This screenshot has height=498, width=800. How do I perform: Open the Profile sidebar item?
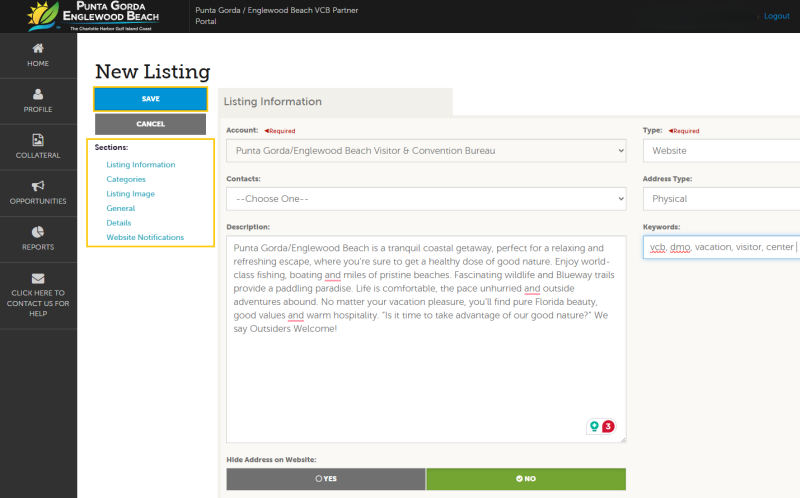click(38, 102)
